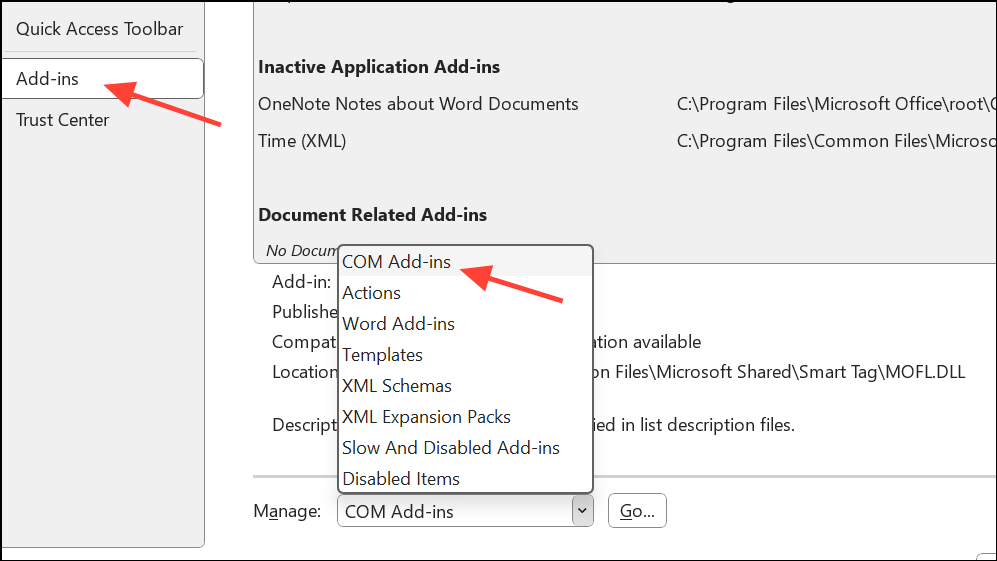Click the Document Related Add-ins heading

click(372, 214)
